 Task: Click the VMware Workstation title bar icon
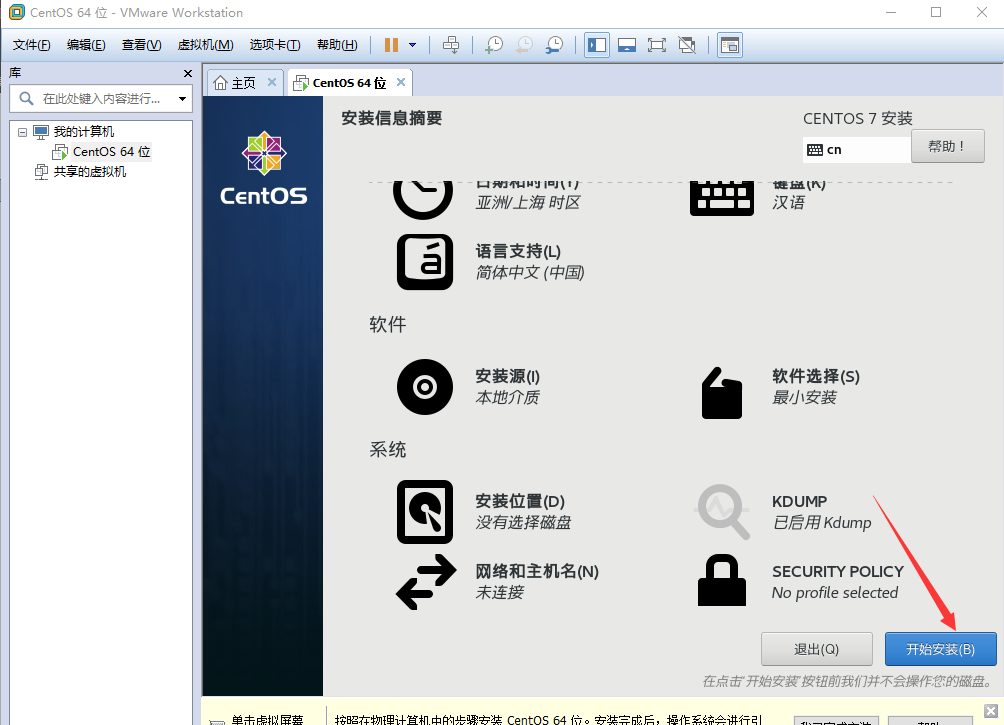[16, 12]
